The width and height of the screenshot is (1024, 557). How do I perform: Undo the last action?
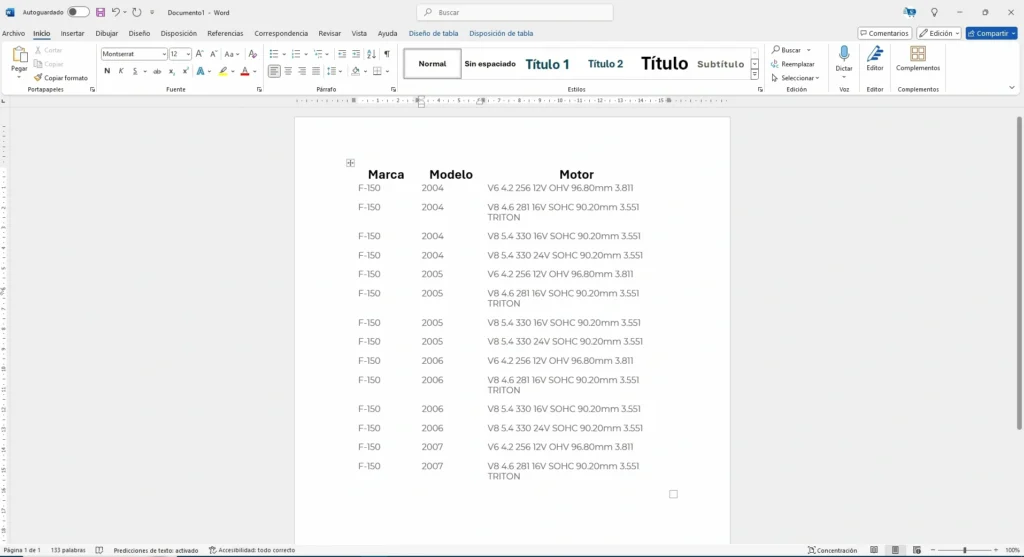(116, 12)
